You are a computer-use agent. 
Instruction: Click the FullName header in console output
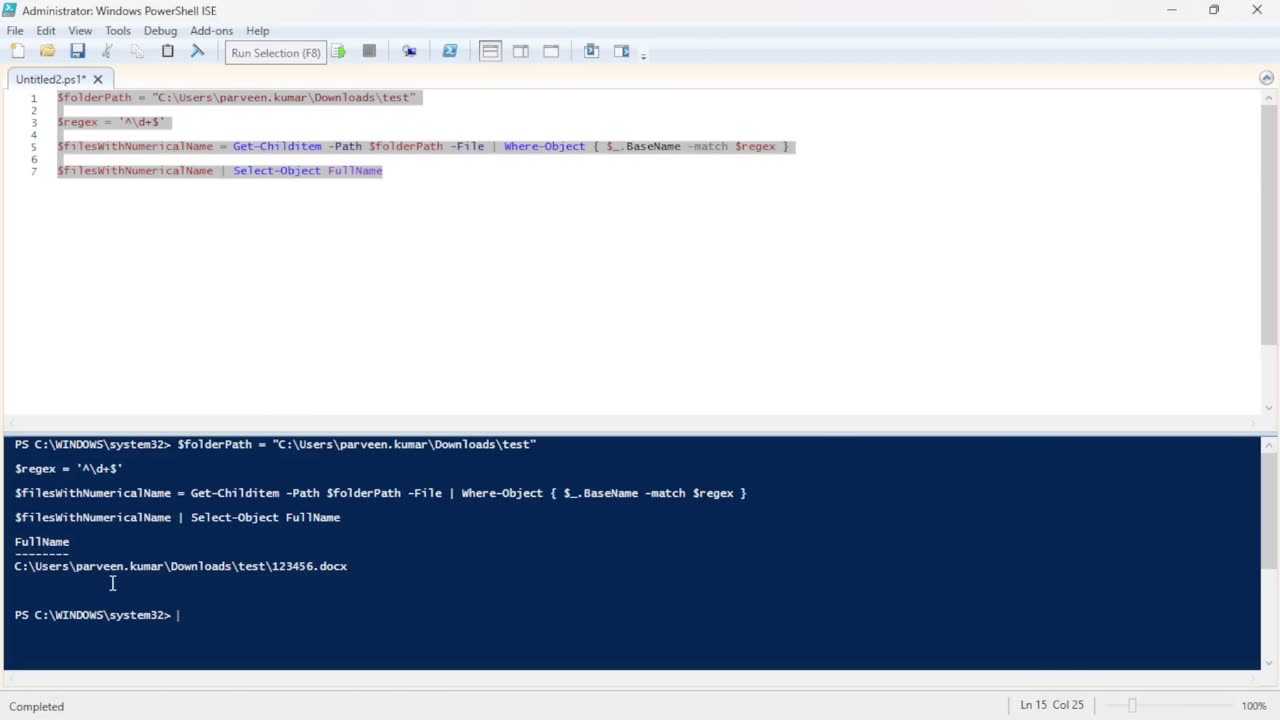click(x=42, y=542)
